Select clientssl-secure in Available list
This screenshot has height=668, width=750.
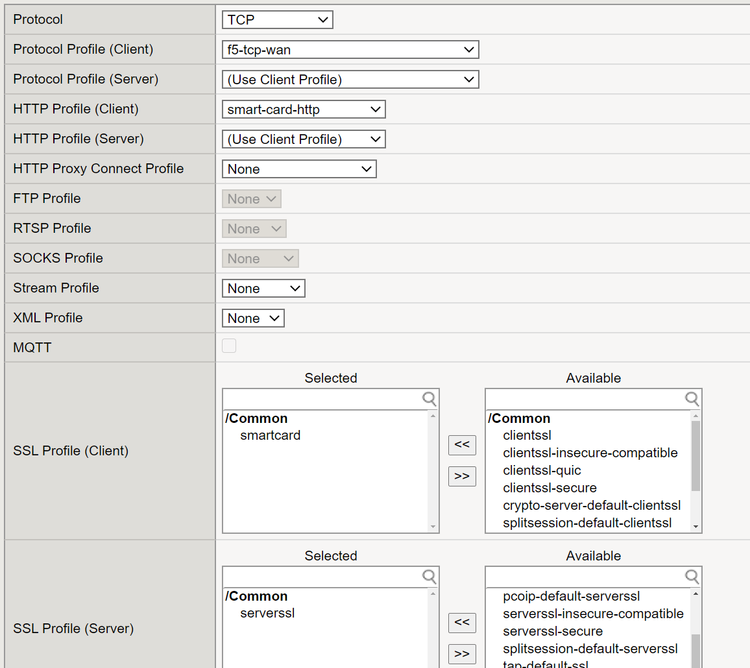[x=549, y=488]
